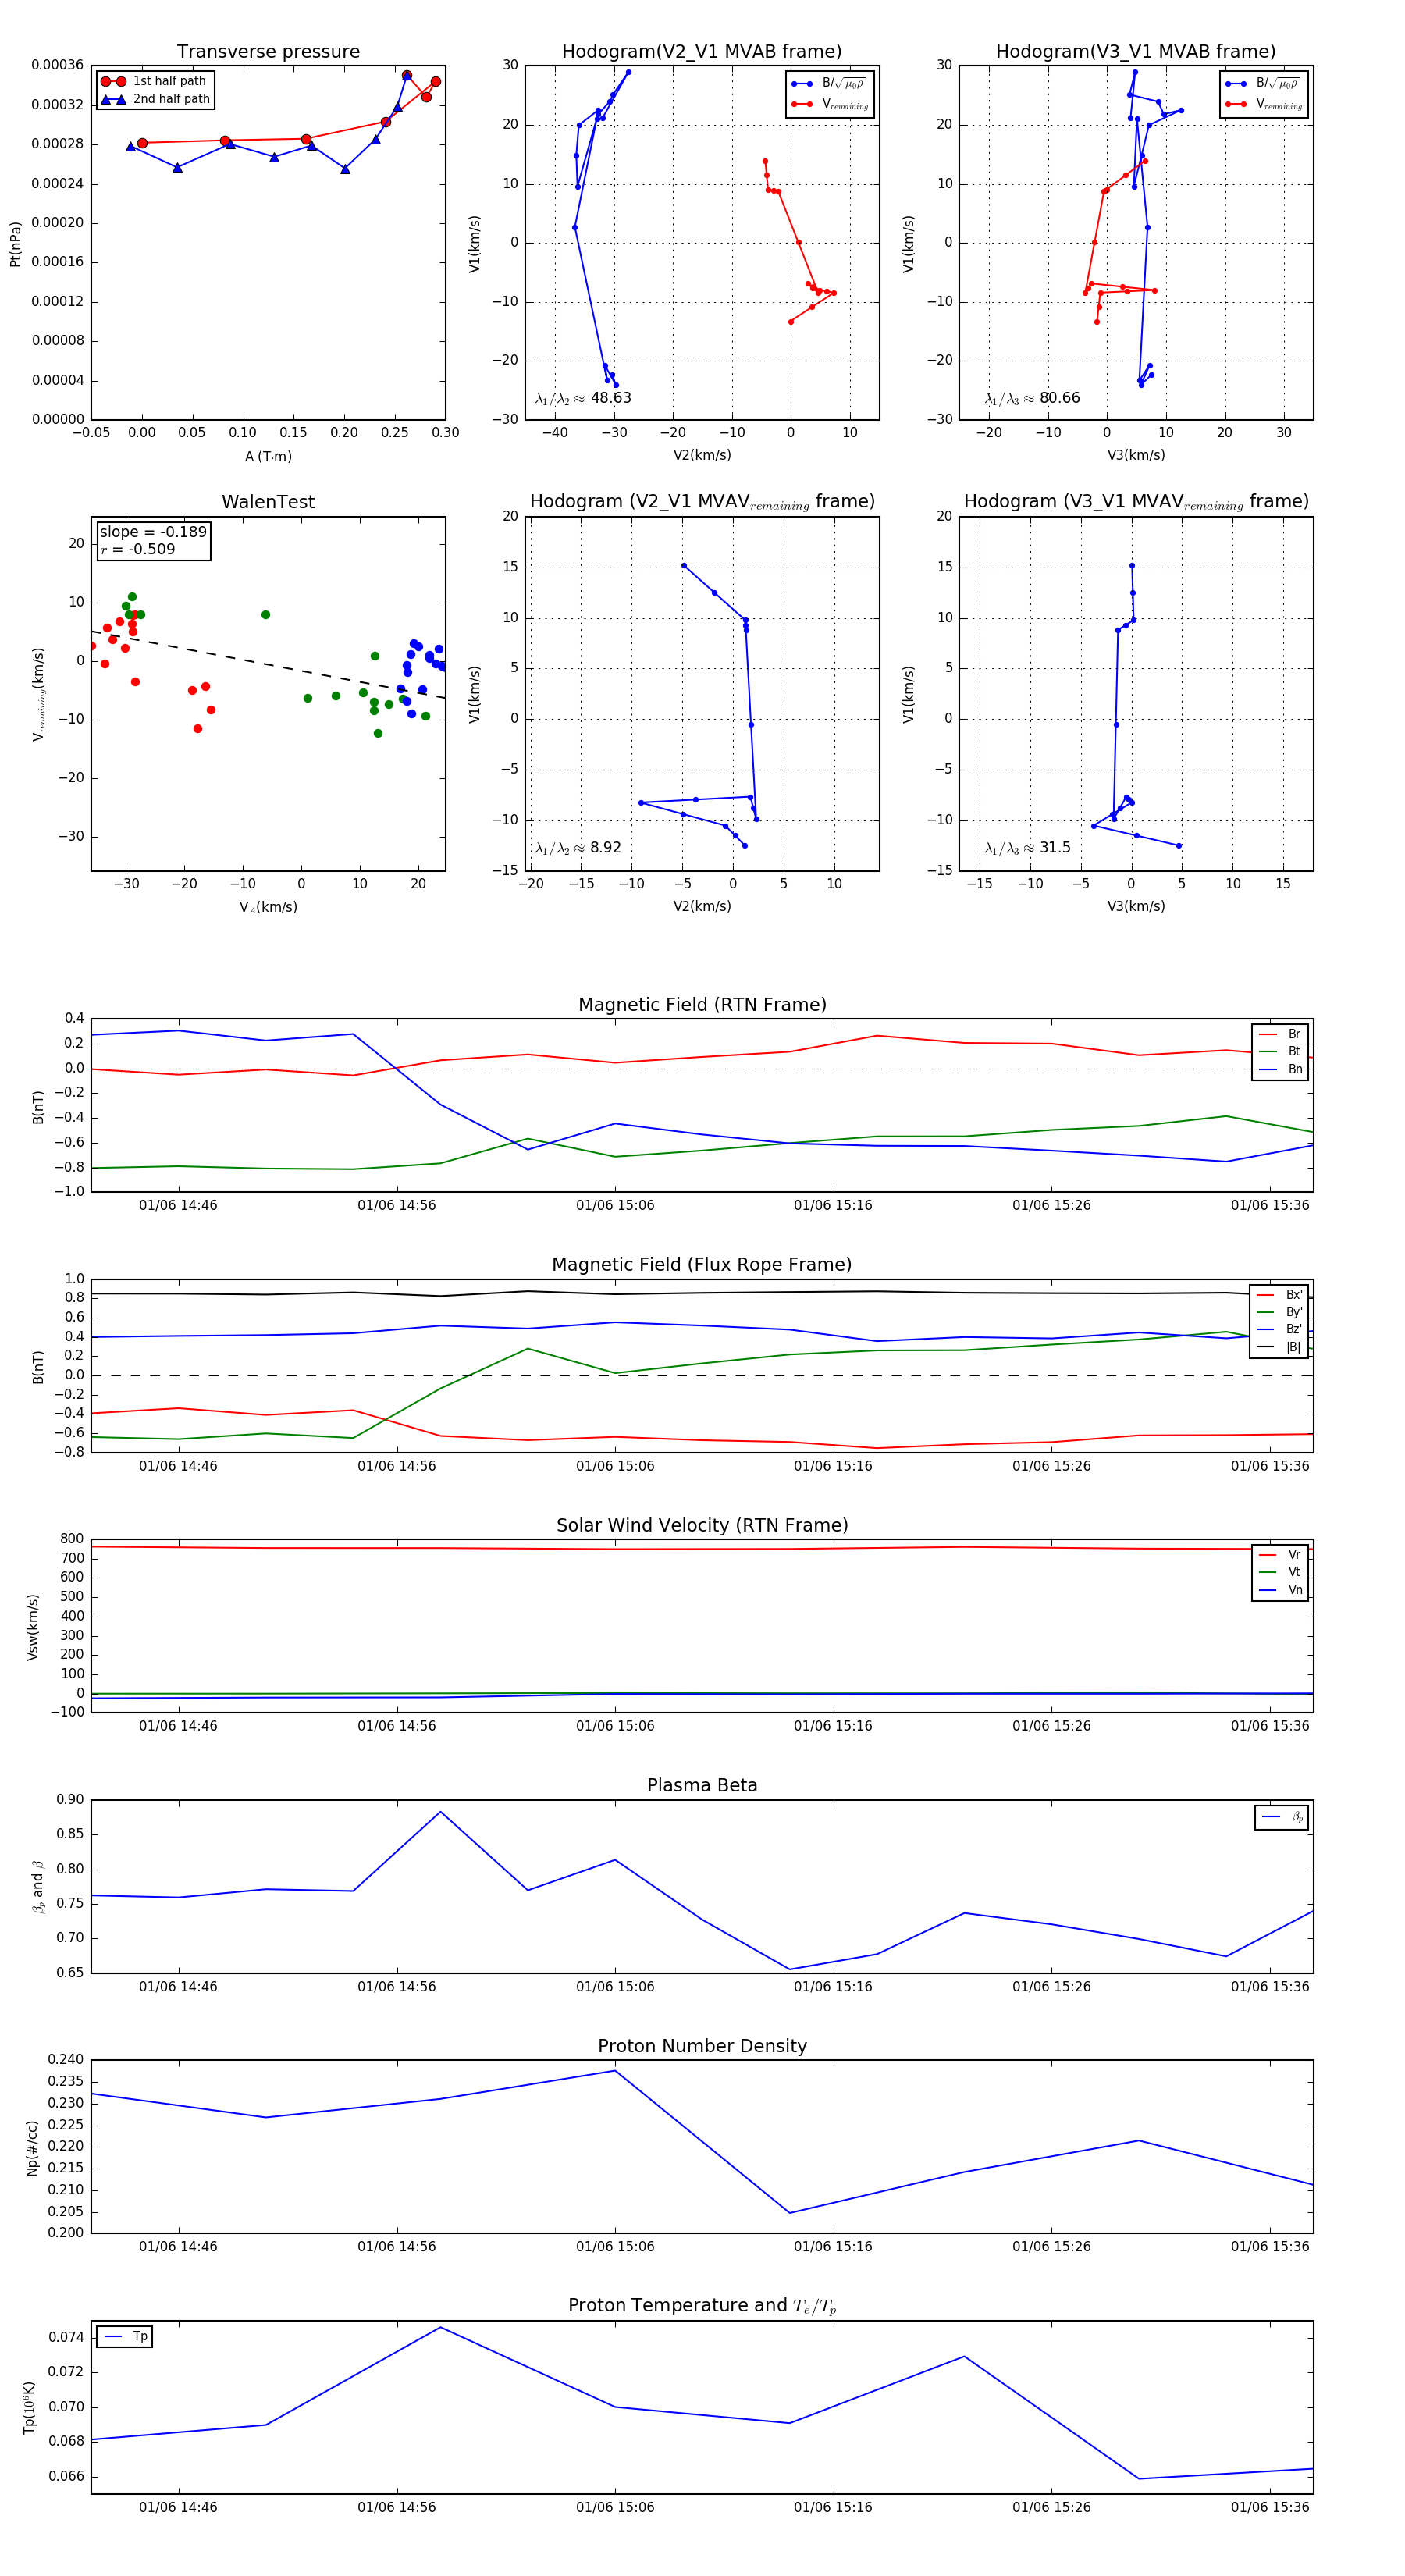The height and width of the screenshot is (2576, 1405).
Task: Click the 'Vn' legend entry
Action: (x=1280, y=1590)
